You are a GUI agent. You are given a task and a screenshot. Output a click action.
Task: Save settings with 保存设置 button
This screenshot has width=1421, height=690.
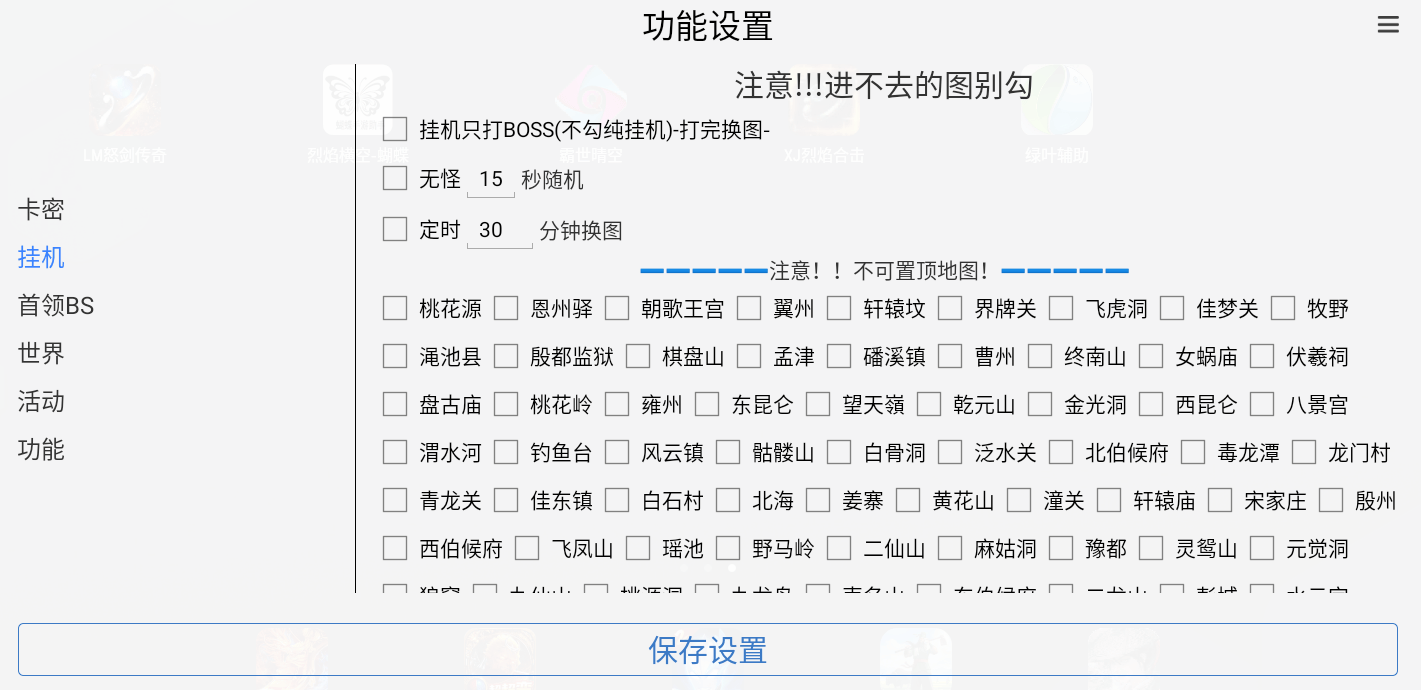pos(708,650)
